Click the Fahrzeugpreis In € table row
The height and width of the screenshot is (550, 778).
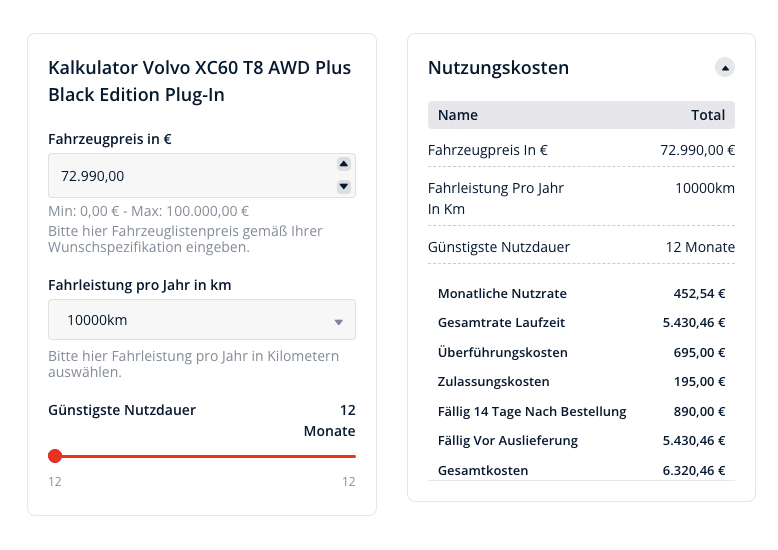581,150
